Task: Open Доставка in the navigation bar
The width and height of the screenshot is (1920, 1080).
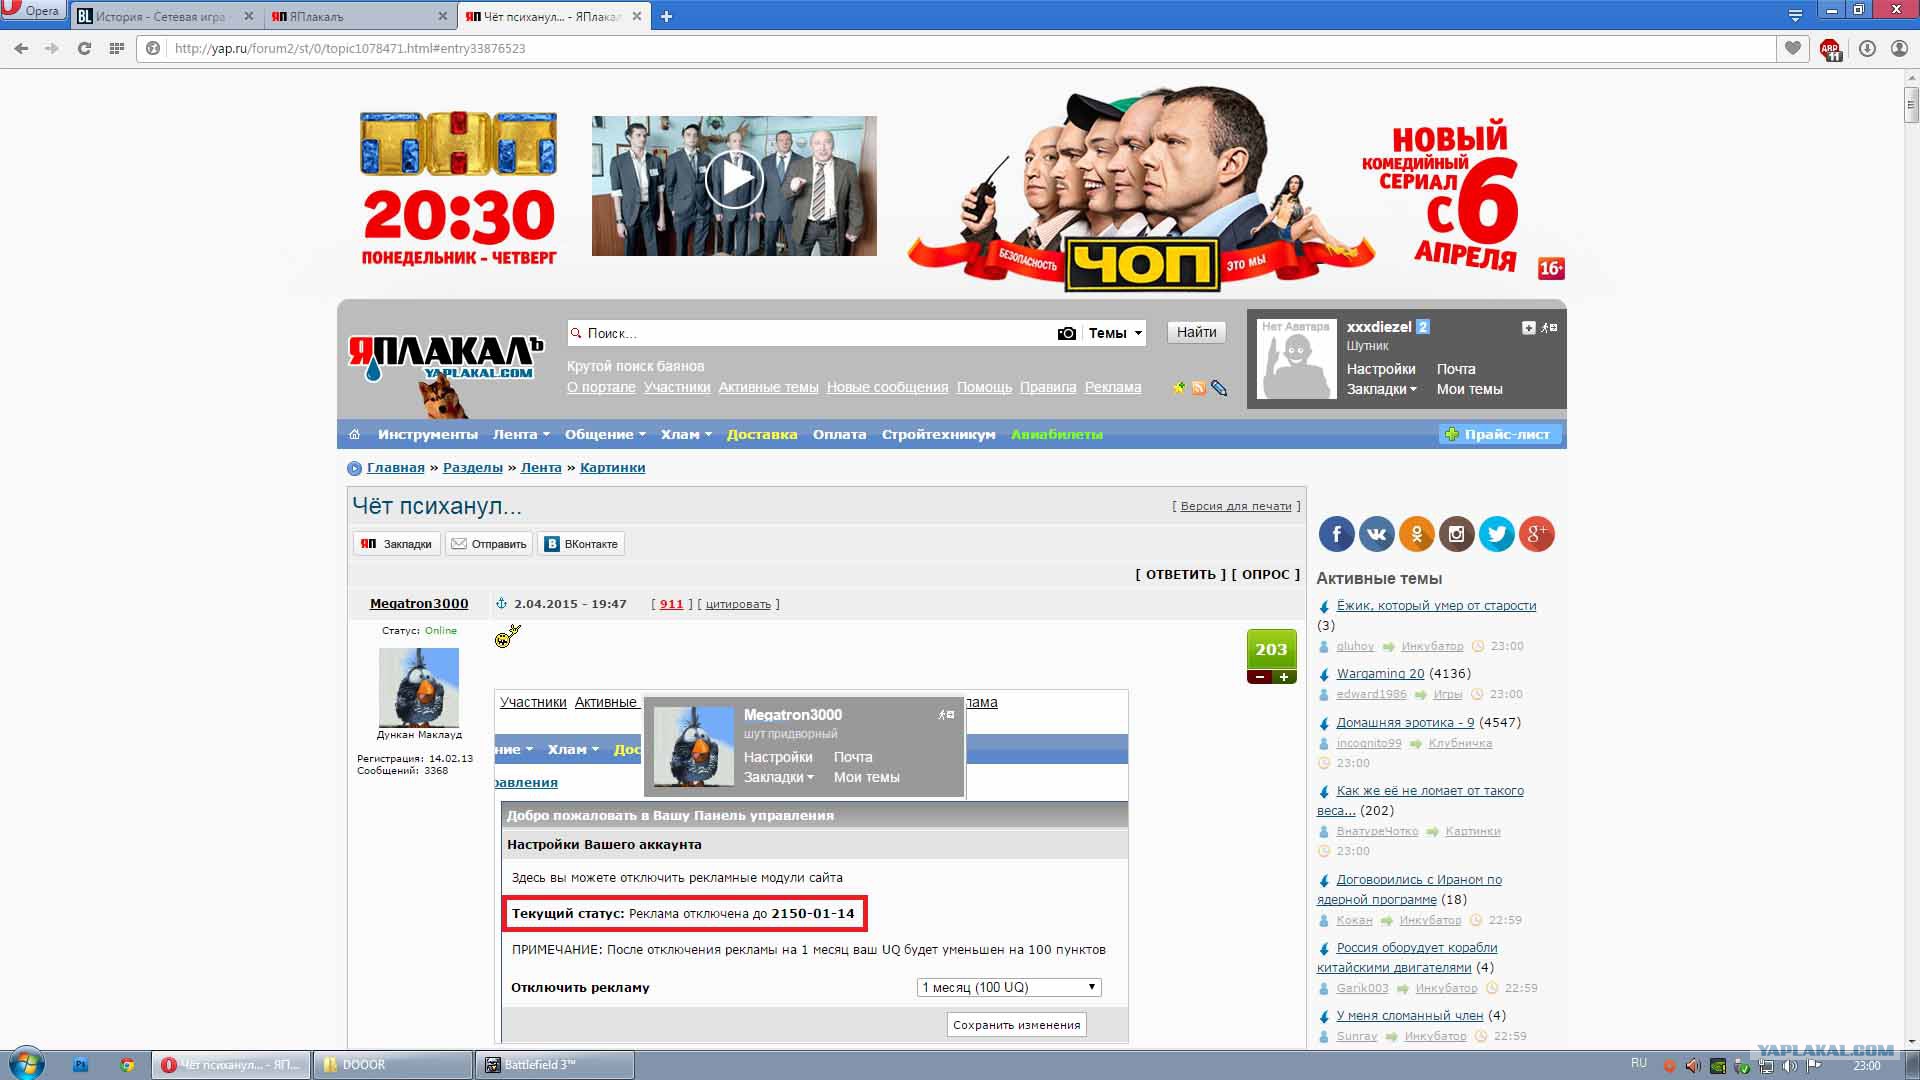Action: [x=762, y=434]
